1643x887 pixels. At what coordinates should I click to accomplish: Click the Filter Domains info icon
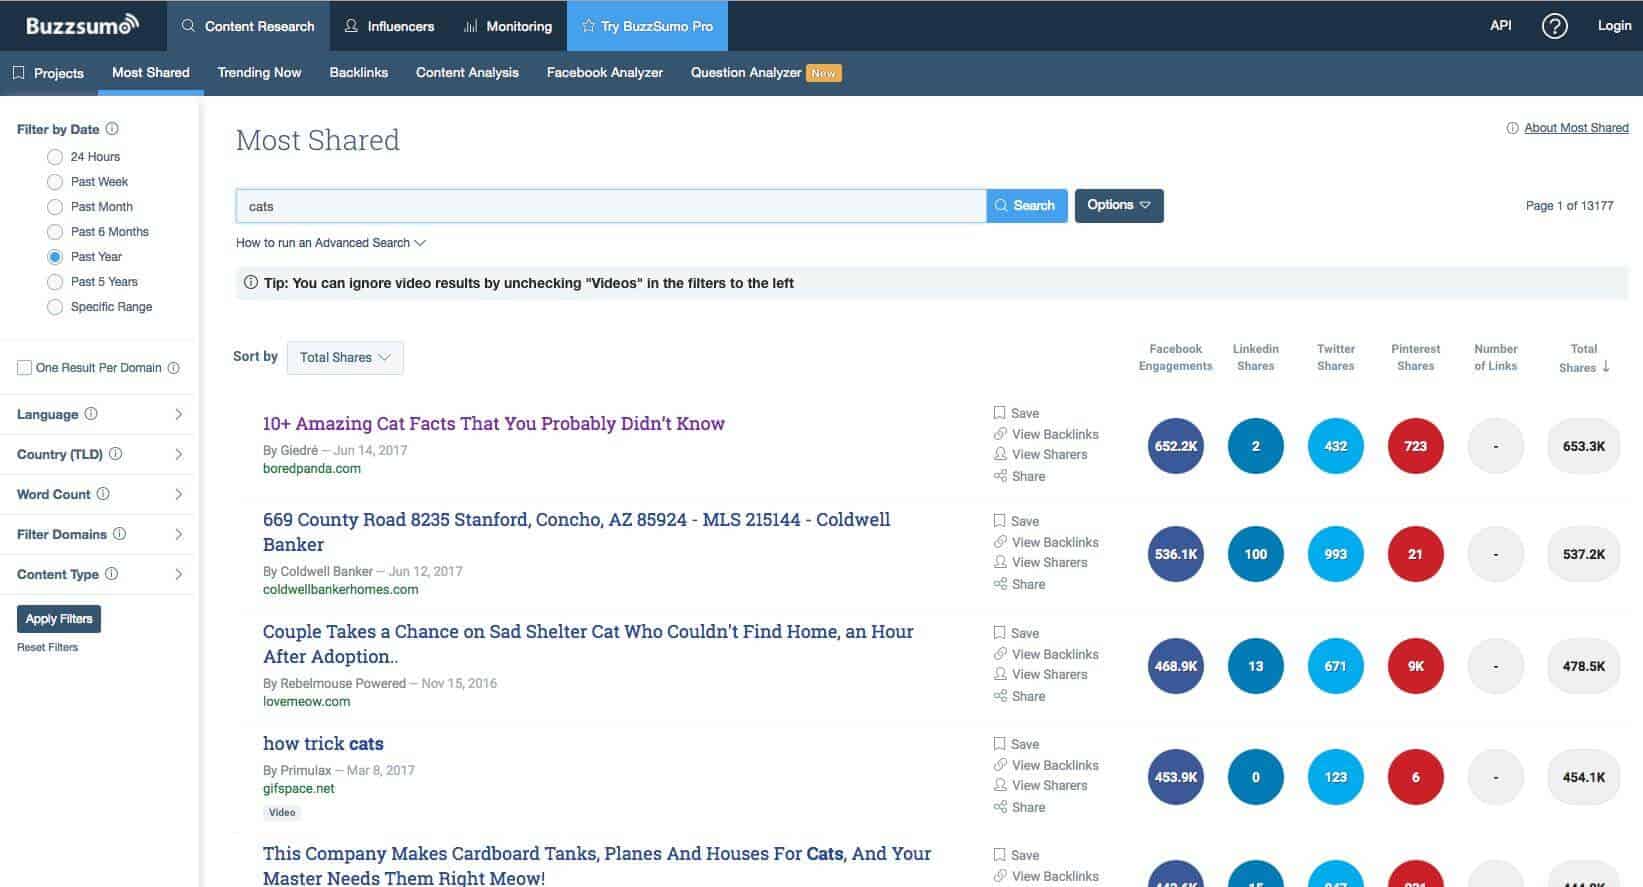120,534
